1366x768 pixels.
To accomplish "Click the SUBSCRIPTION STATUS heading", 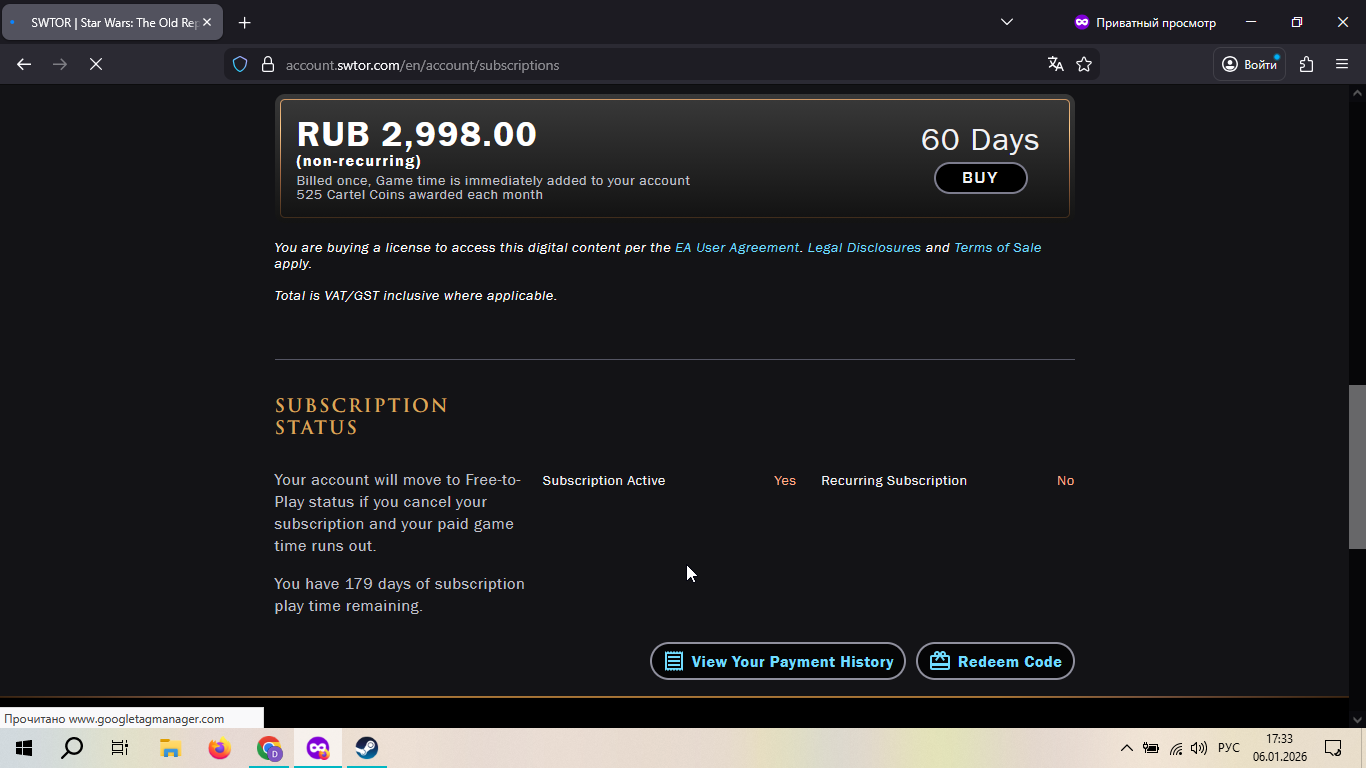I will (x=361, y=416).
